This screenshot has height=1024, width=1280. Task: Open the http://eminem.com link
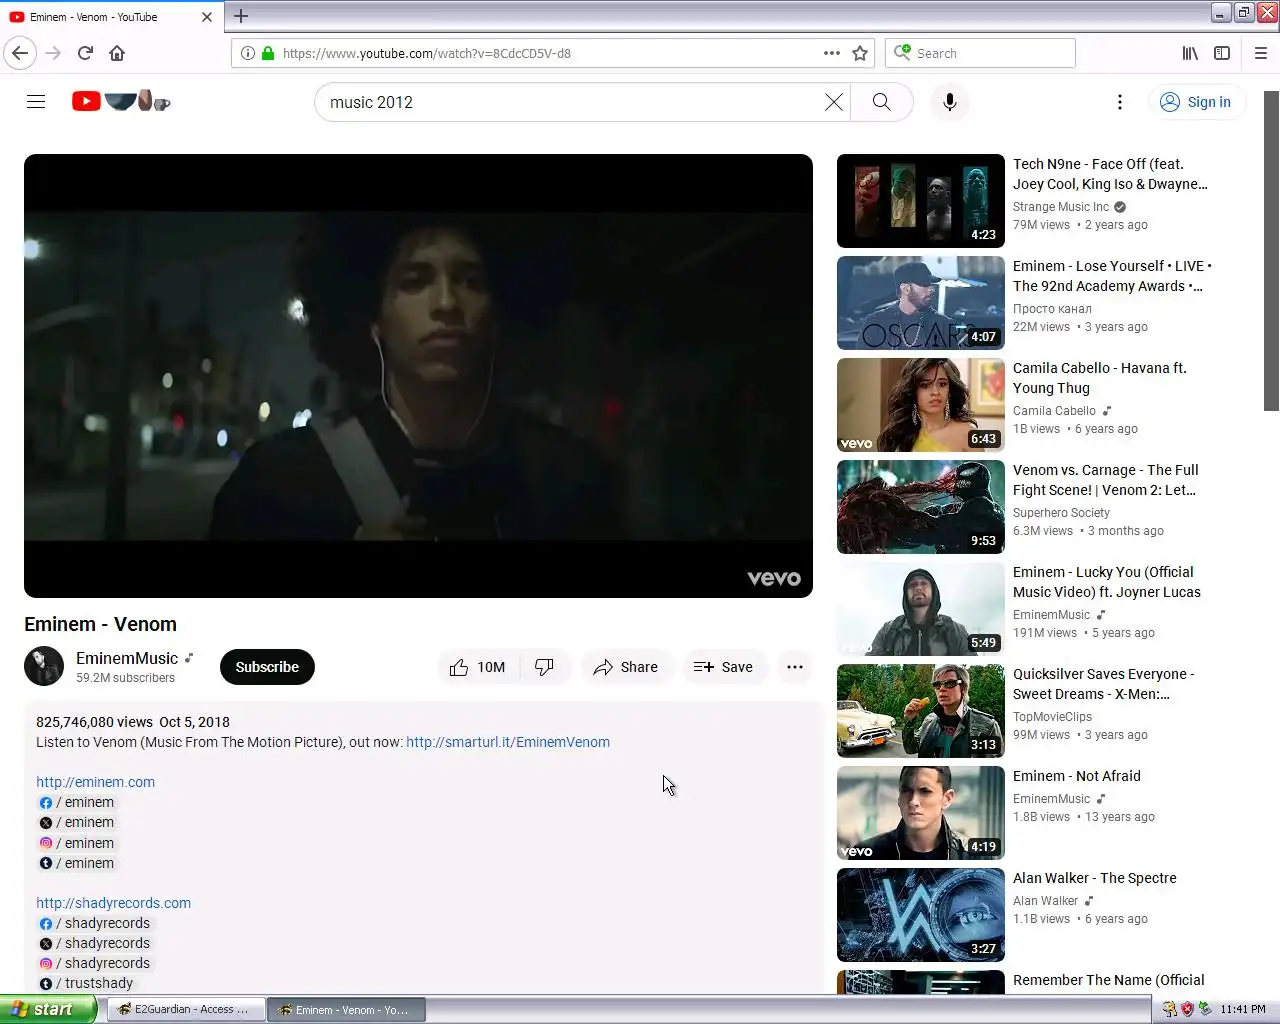96,782
